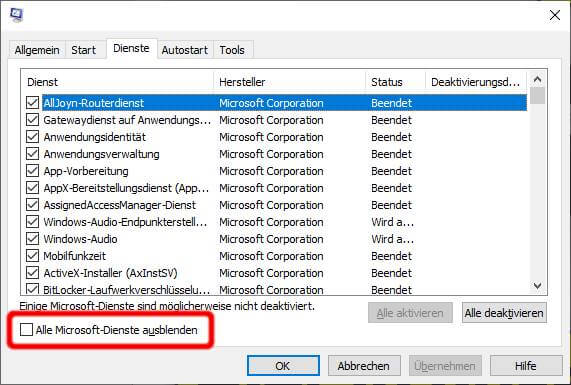Open the Hilfe button
Image resolution: width=571 pixels, height=385 pixels.
click(x=526, y=366)
